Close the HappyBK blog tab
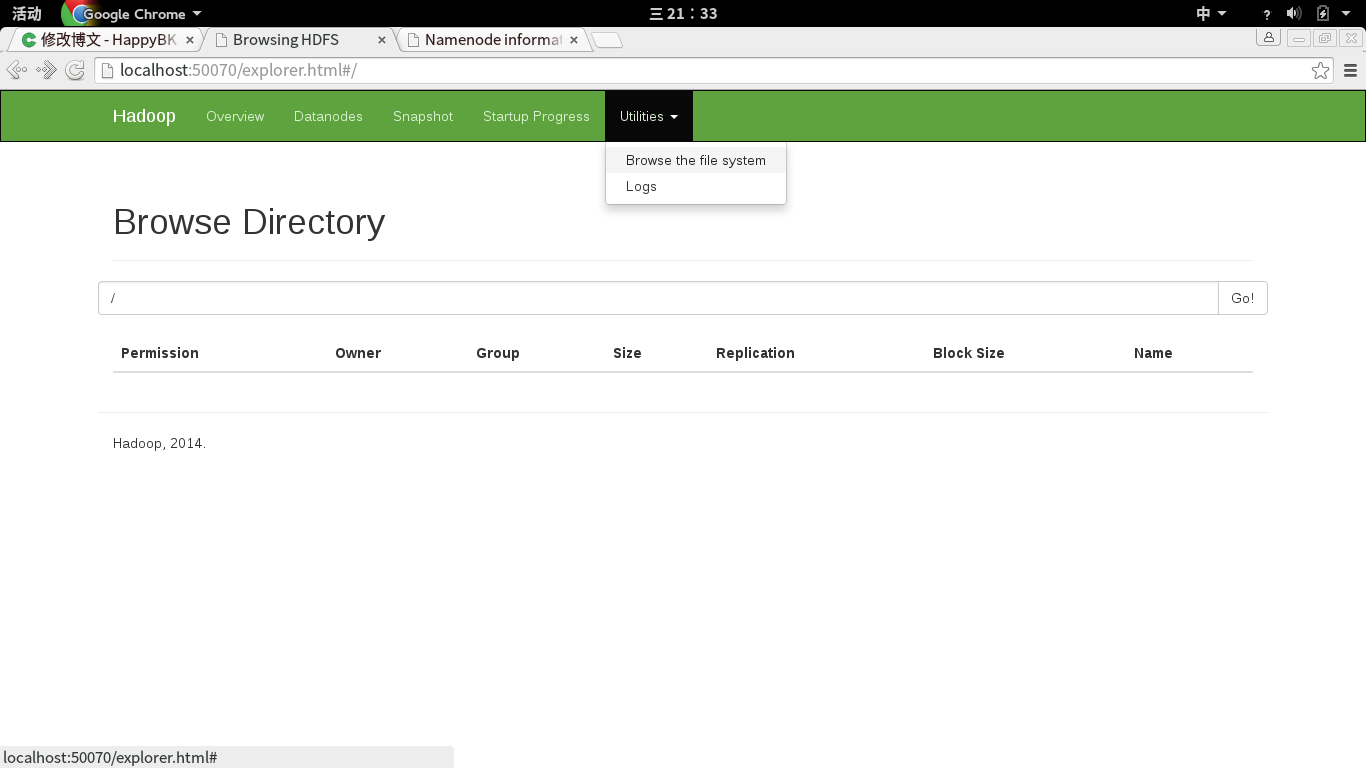 pyautogui.click(x=189, y=40)
